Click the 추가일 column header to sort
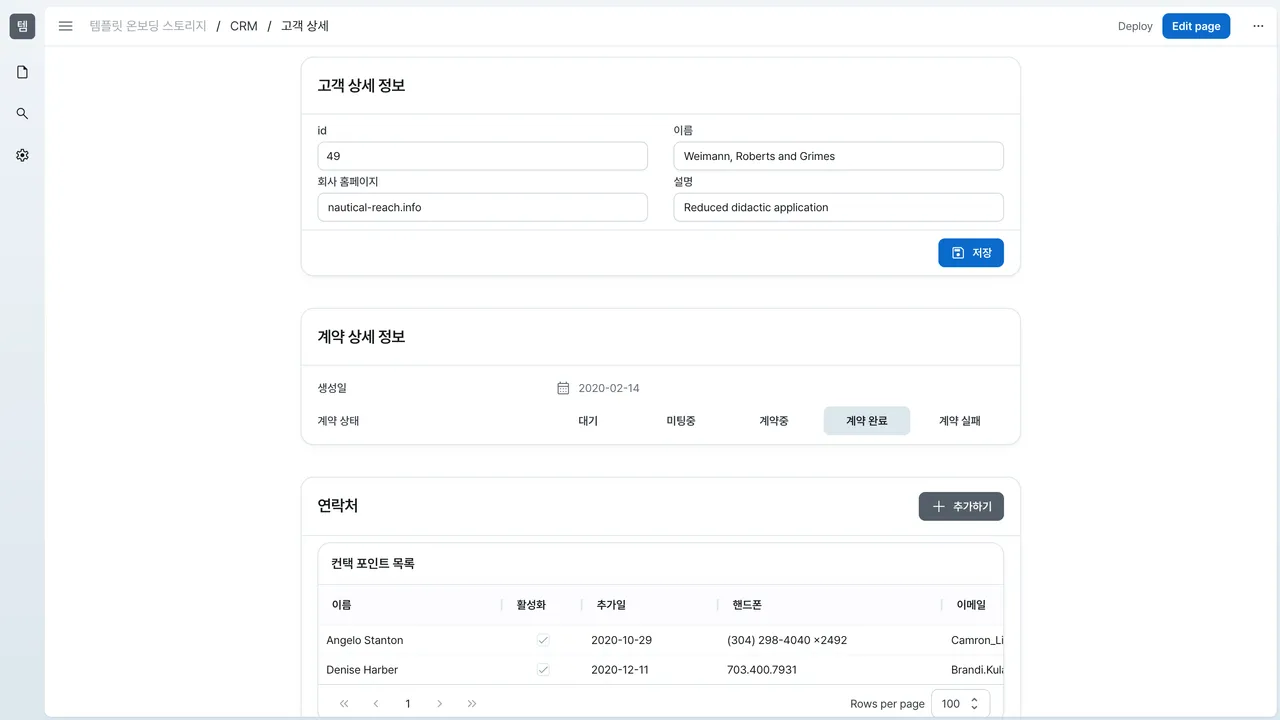This screenshot has height=720, width=1280. pyautogui.click(x=611, y=605)
